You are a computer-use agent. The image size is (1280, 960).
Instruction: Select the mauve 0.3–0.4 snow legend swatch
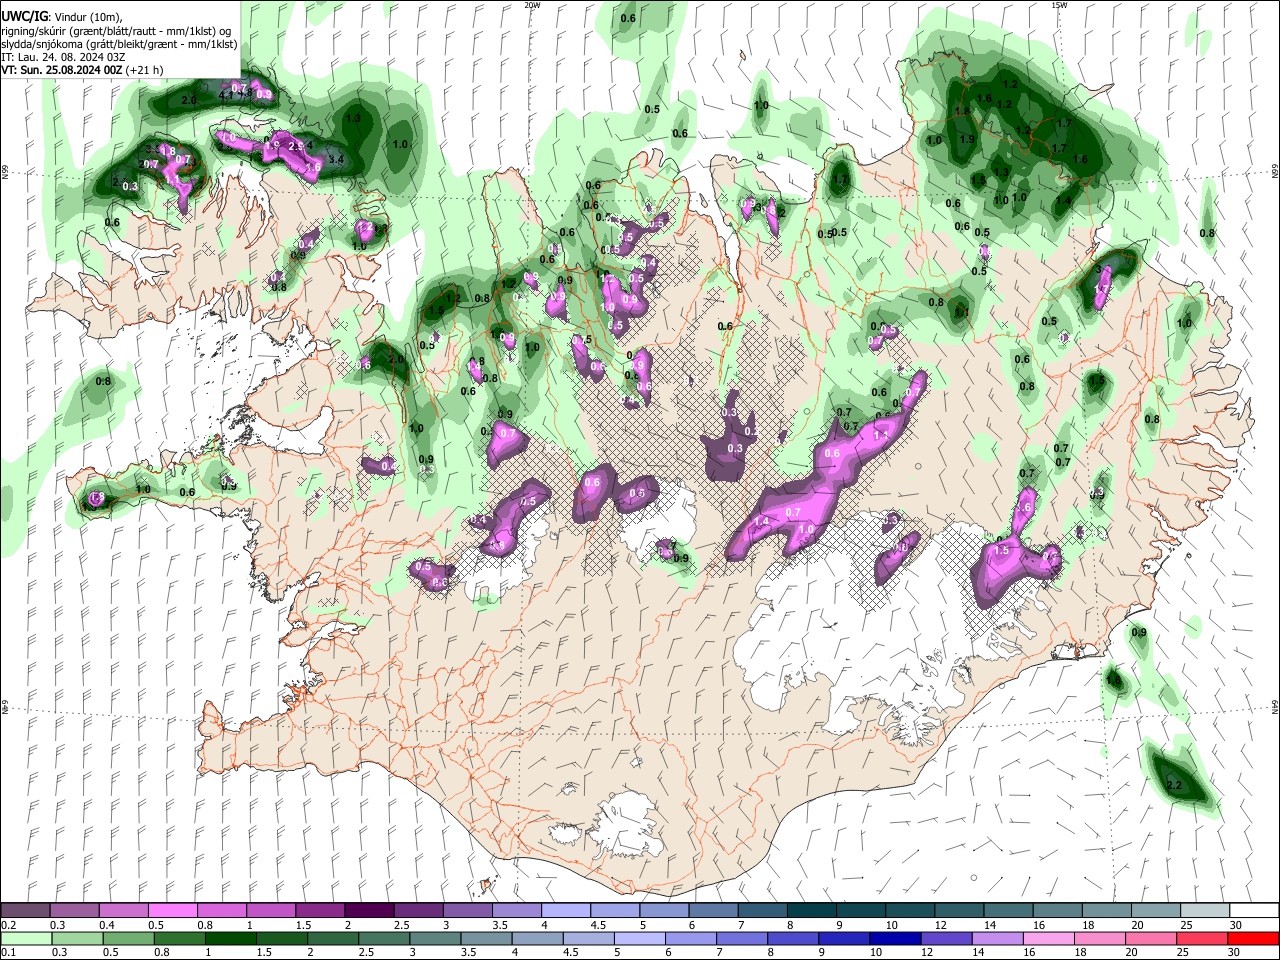pyautogui.click(x=75, y=911)
